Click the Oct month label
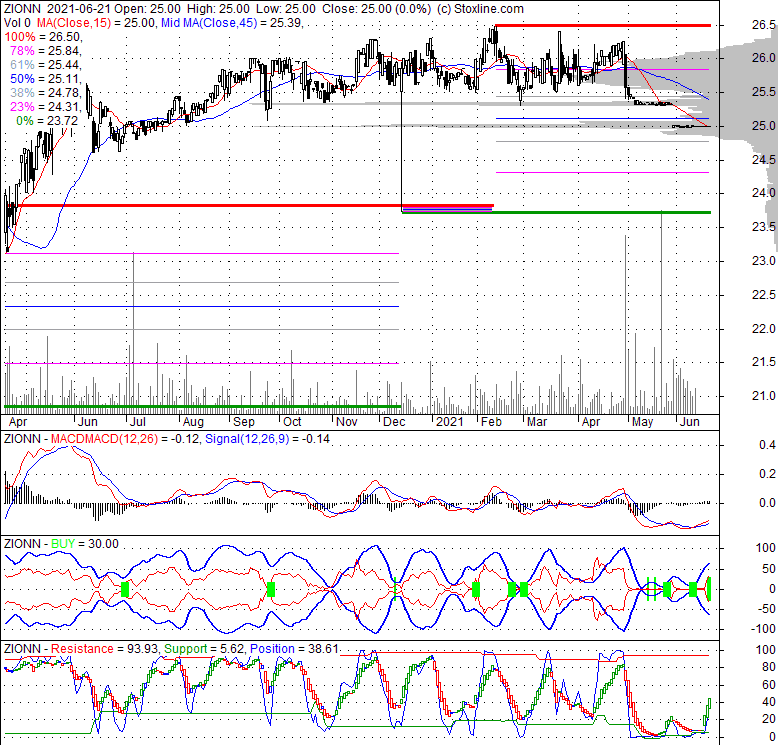This screenshot has height=745, width=780. [292, 422]
